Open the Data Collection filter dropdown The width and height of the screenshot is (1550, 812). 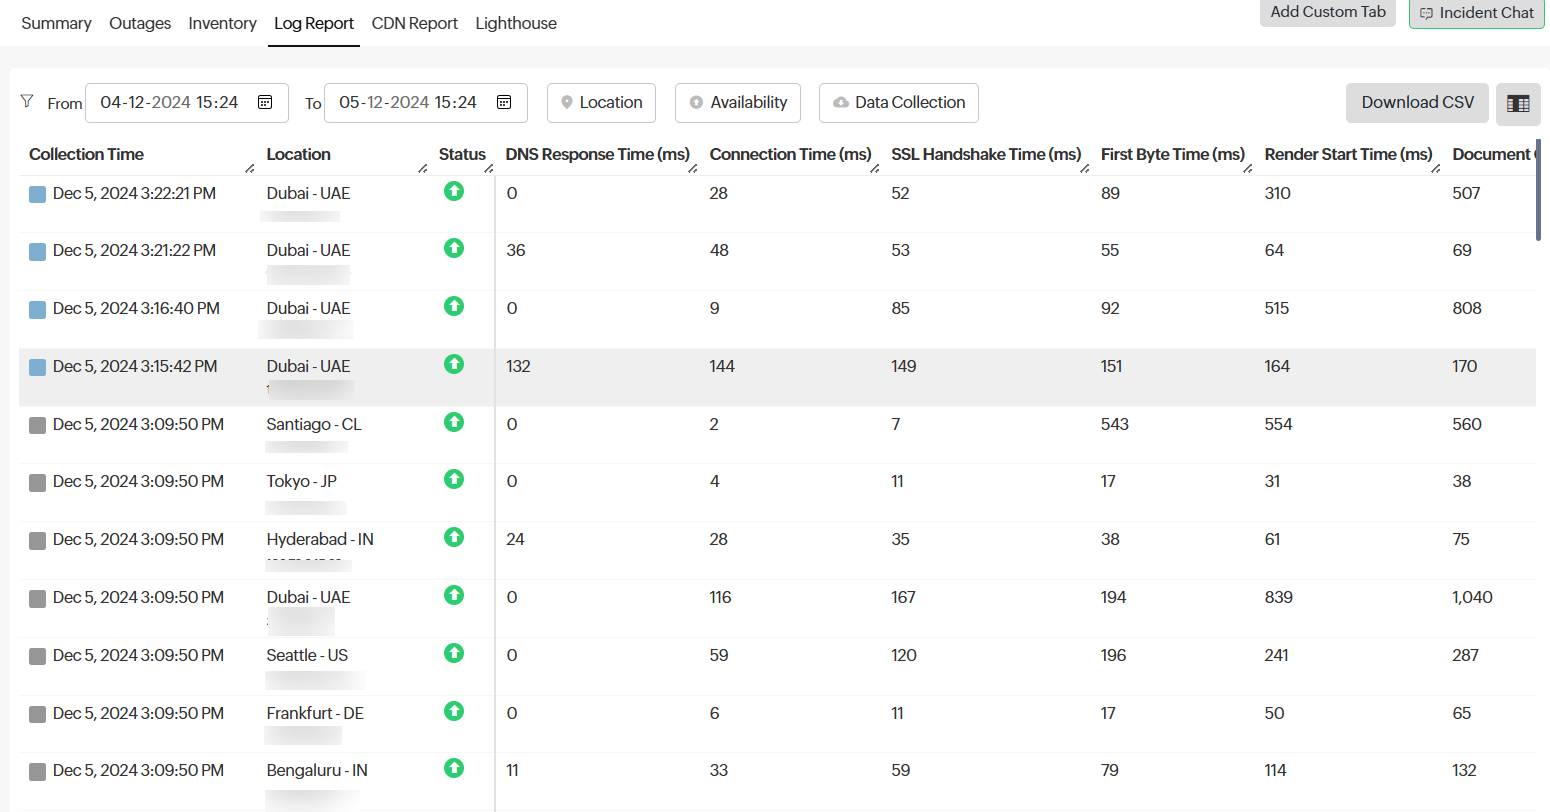point(898,103)
